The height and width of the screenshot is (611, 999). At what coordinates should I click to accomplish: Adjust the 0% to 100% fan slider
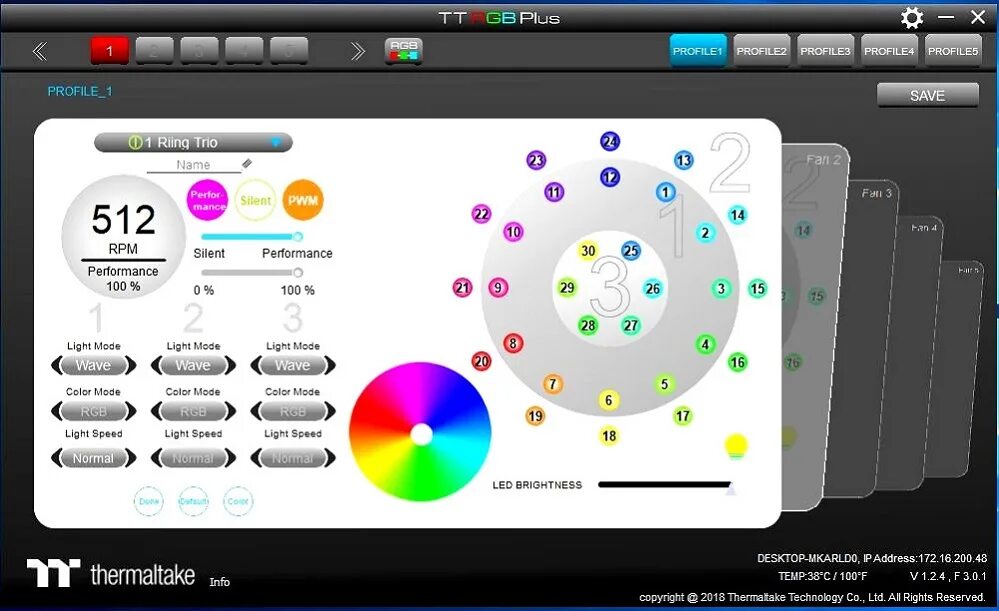pyautogui.click(x=252, y=272)
